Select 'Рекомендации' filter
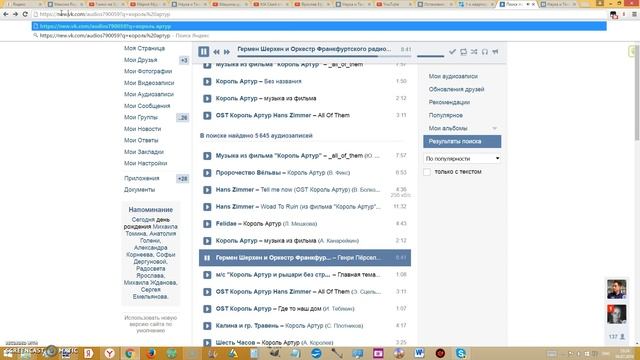 449,102
